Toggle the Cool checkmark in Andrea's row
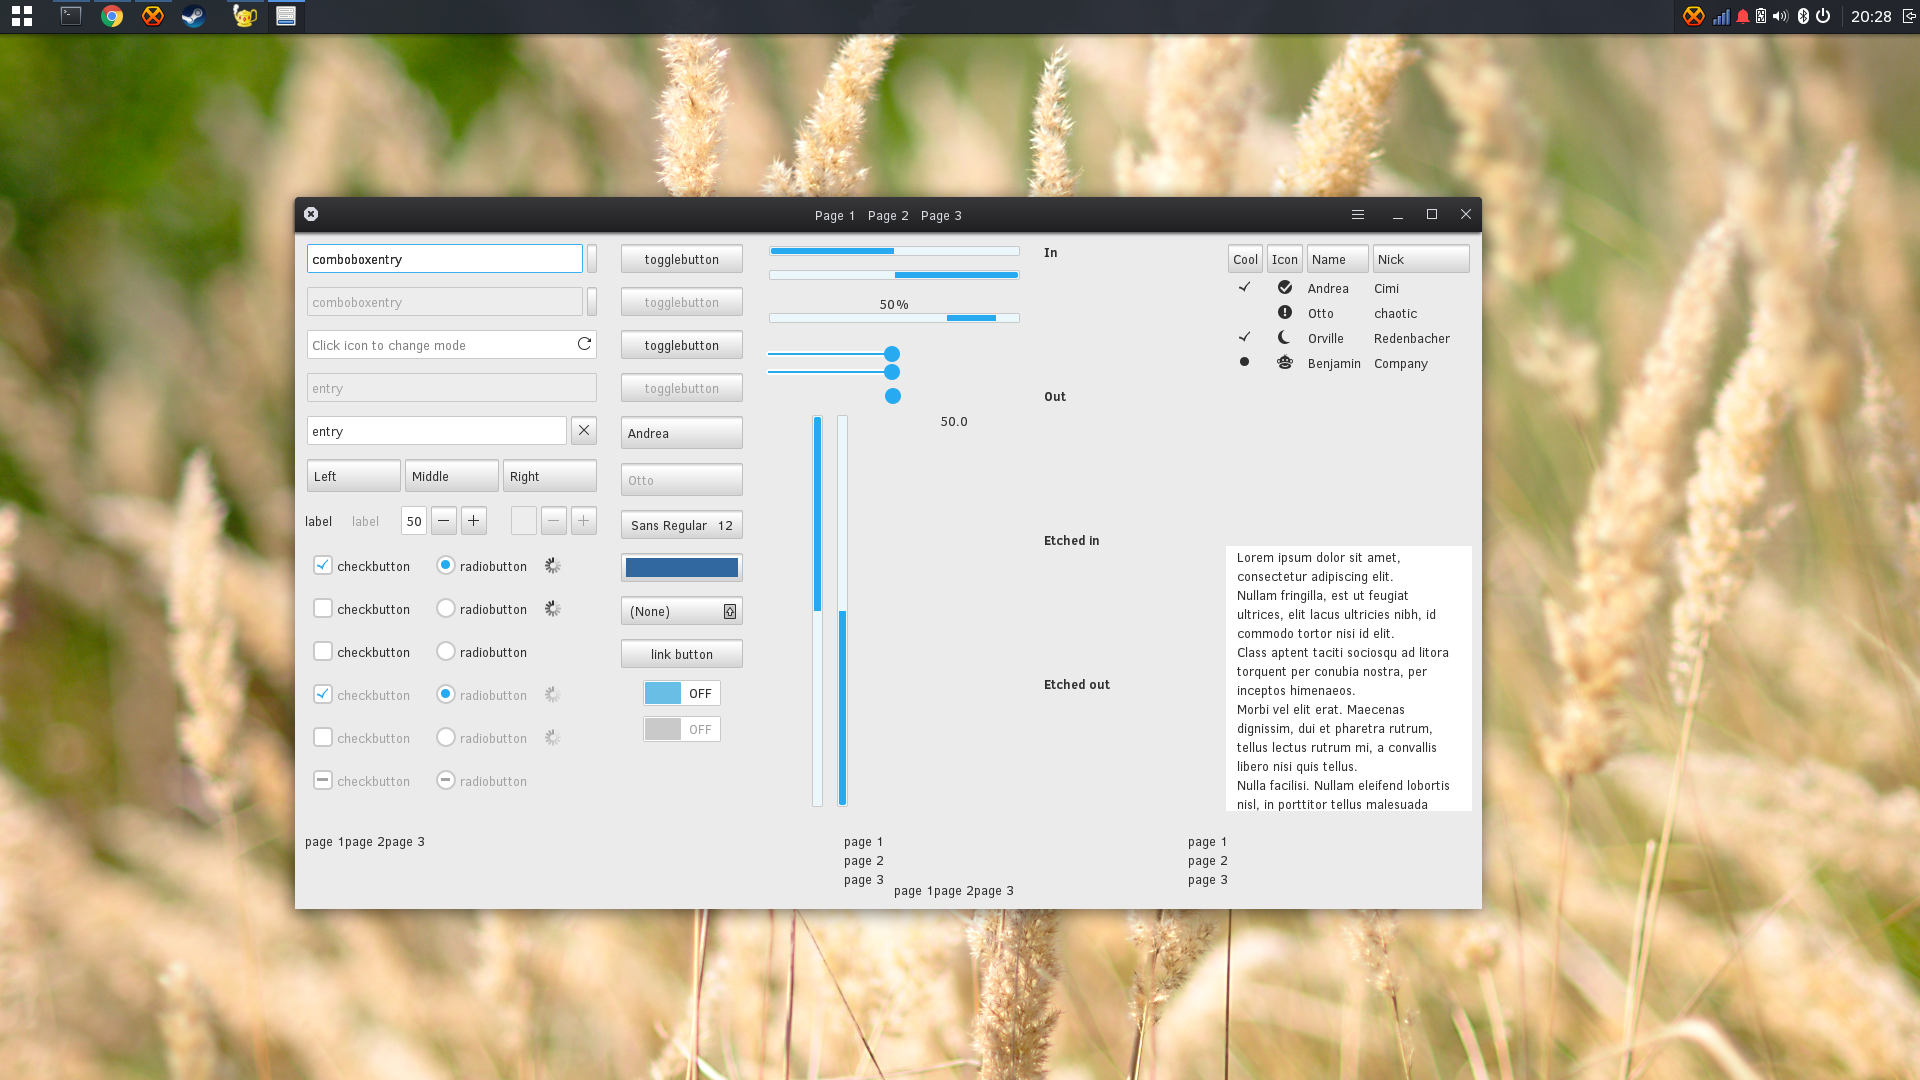 1244,288
